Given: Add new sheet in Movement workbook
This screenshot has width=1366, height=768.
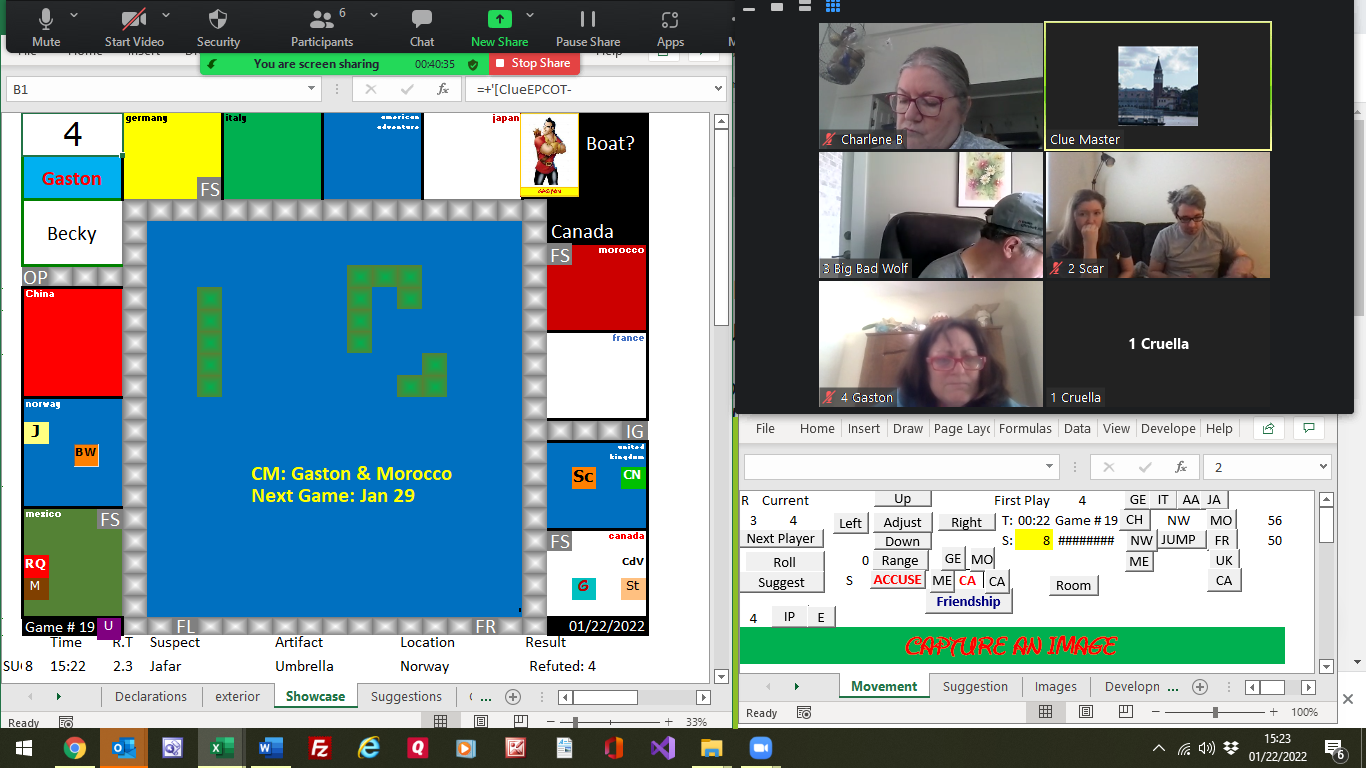Looking at the screenshot, I should [x=1200, y=687].
